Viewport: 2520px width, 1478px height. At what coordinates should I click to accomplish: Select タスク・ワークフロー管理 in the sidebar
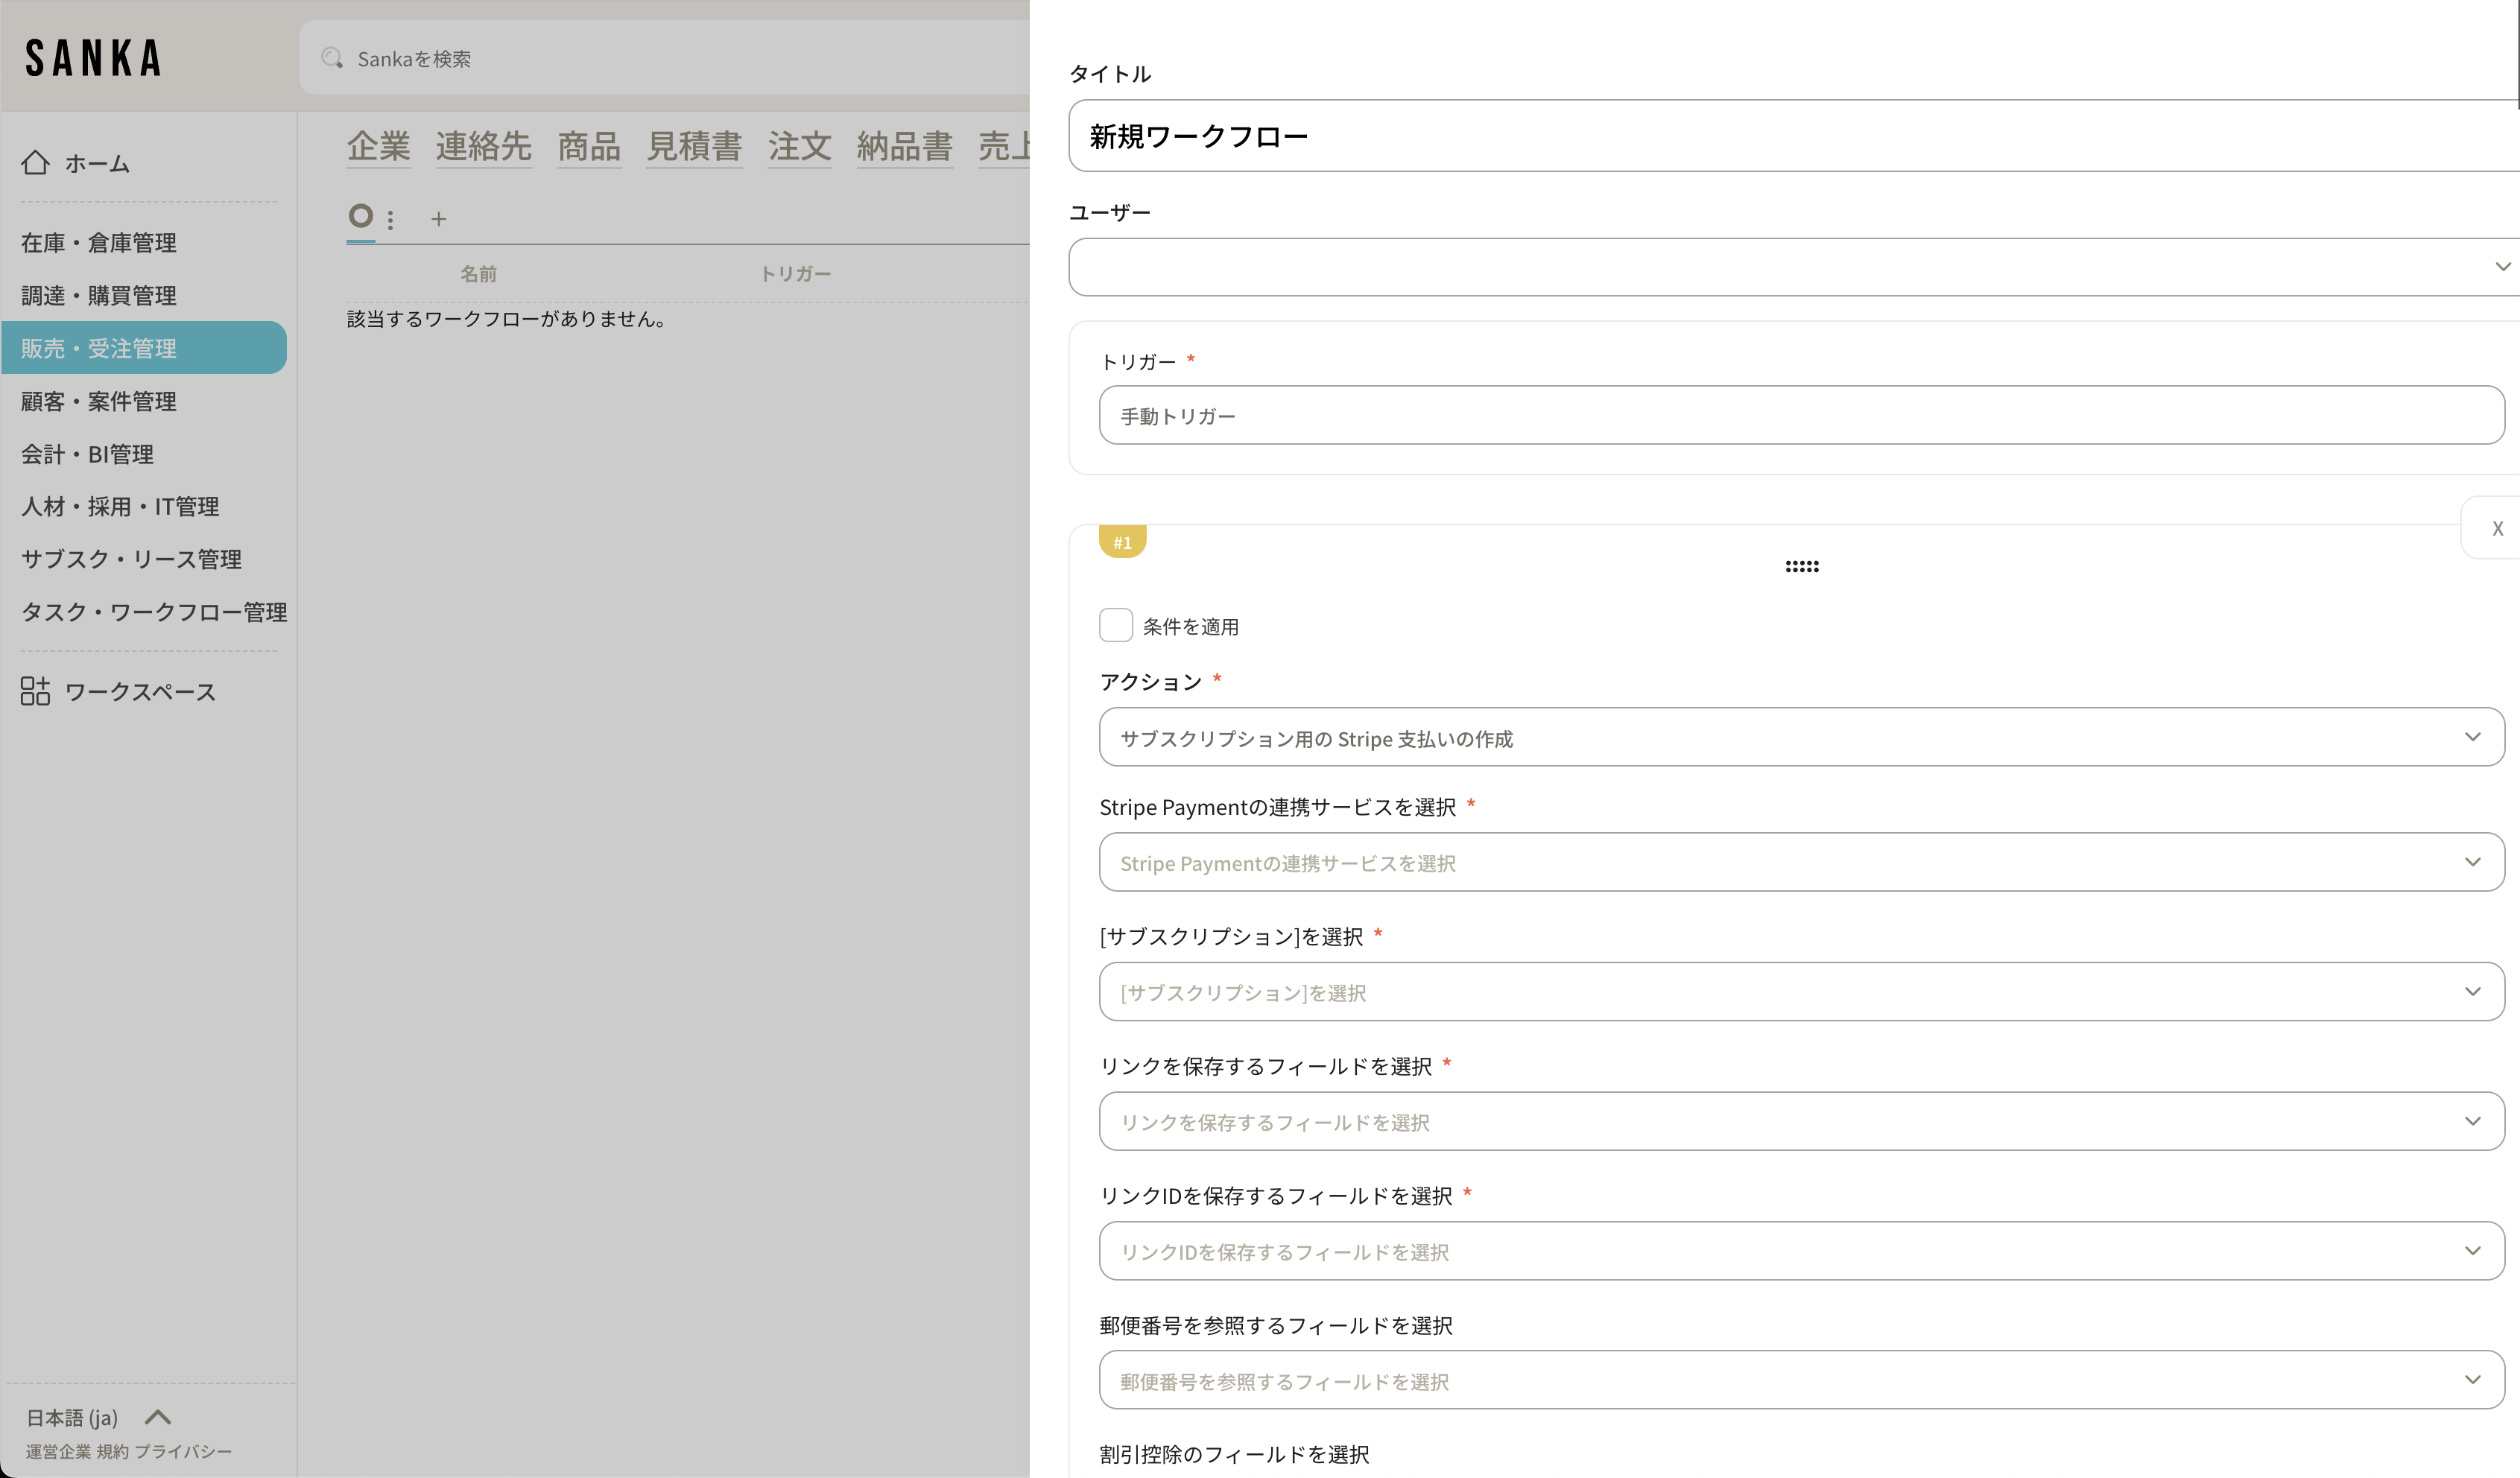[154, 612]
